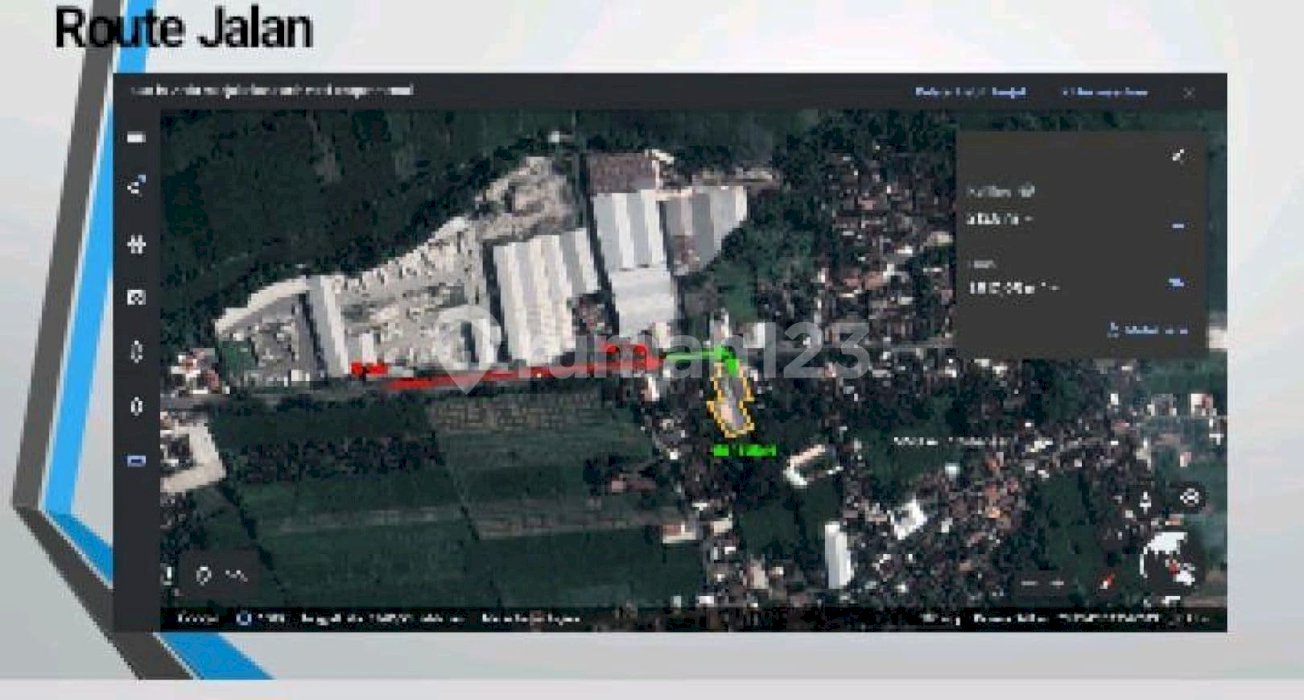Click the my location target icon

(1190, 497)
